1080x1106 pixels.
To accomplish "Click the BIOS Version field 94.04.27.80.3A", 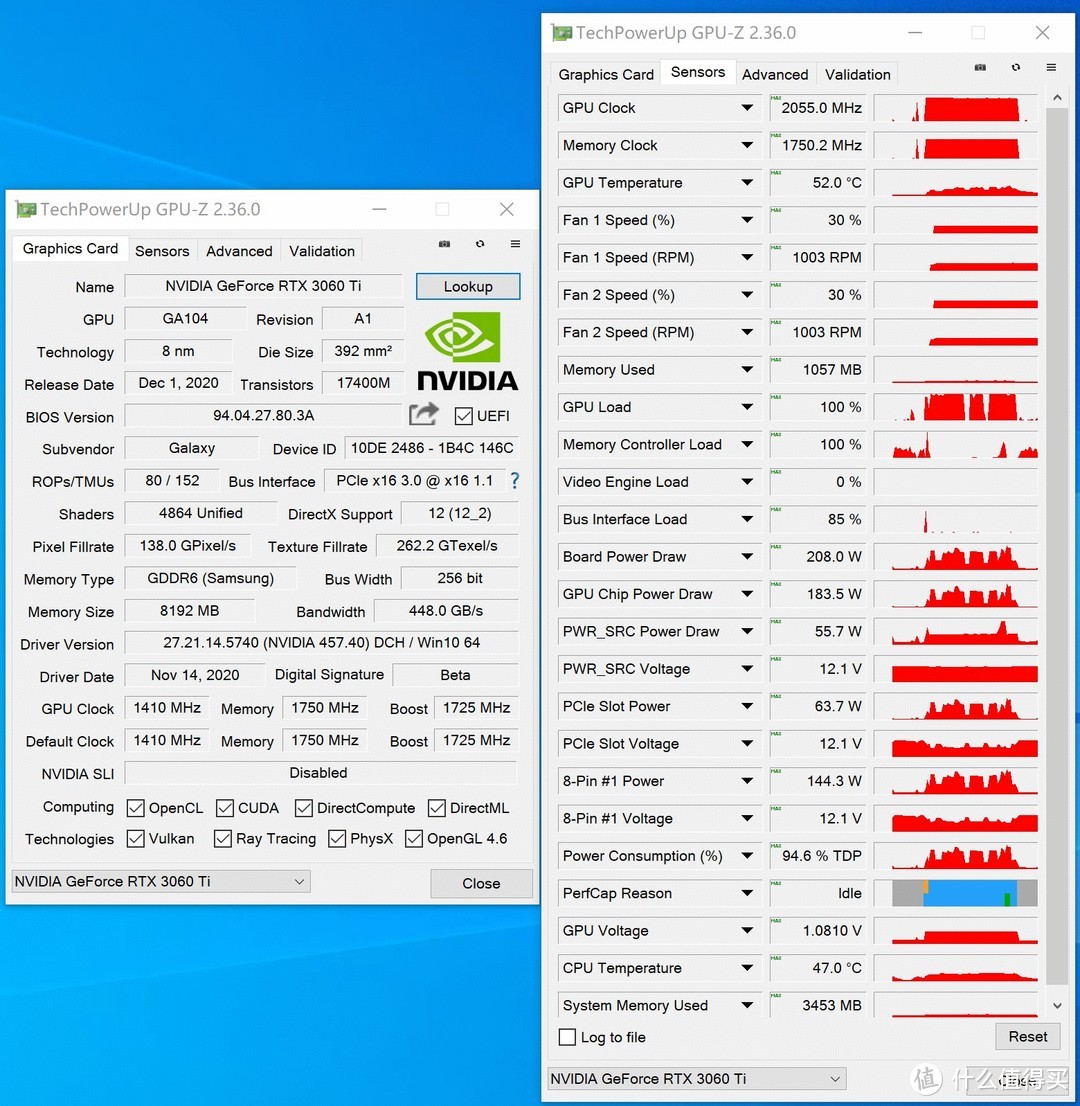I will tap(263, 415).
